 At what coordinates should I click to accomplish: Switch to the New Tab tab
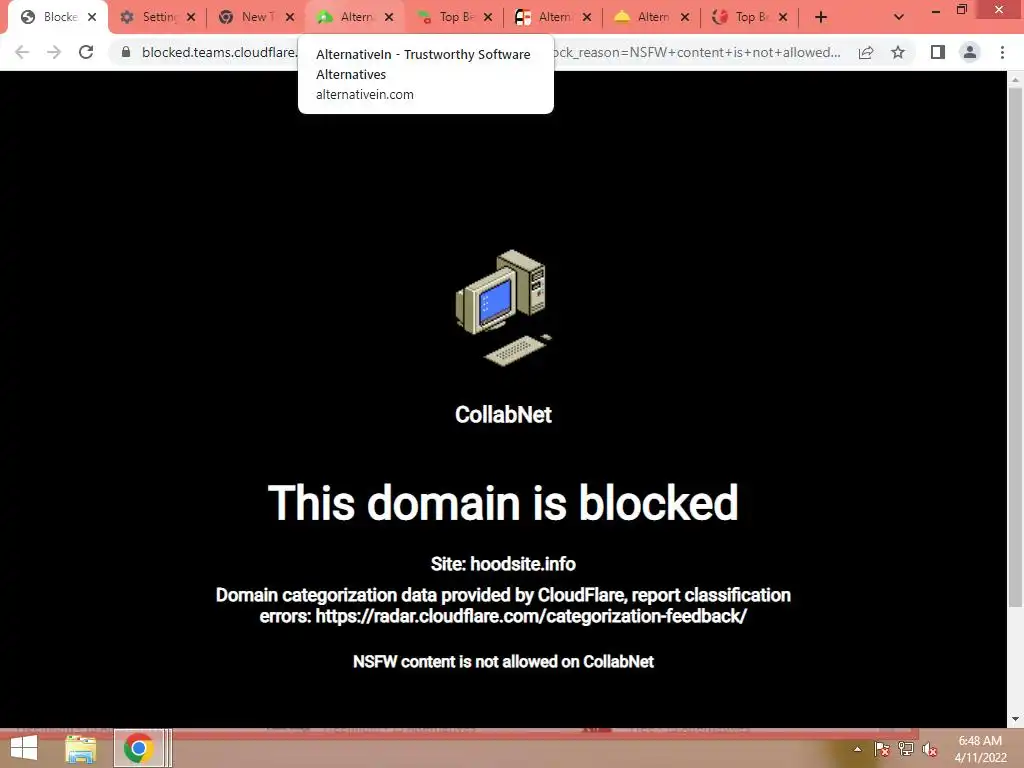(x=255, y=17)
